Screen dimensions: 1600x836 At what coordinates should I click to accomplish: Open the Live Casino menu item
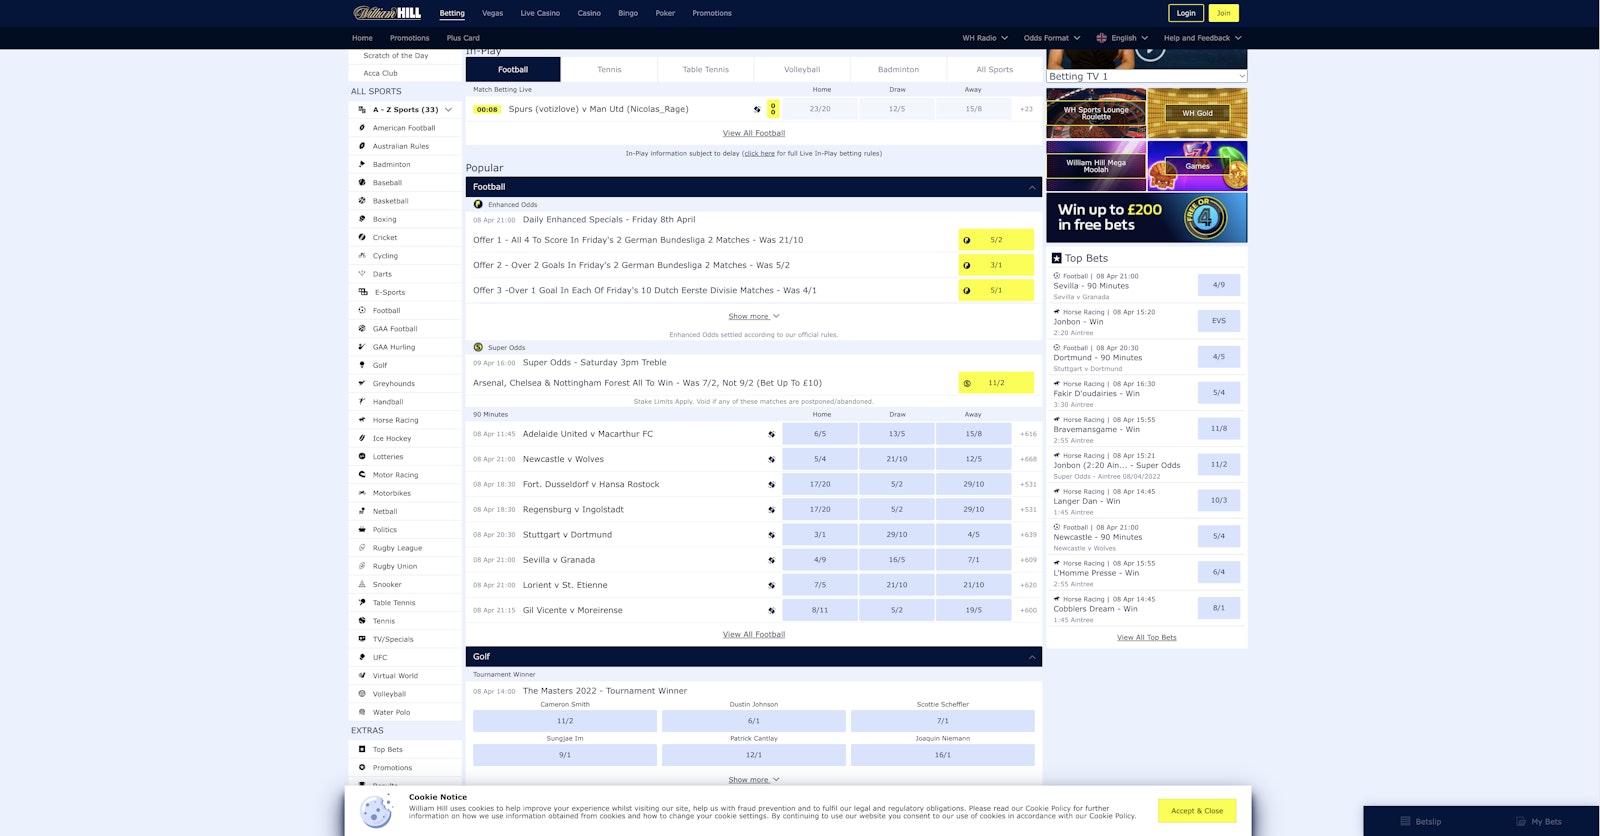pyautogui.click(x=540, y=13)
